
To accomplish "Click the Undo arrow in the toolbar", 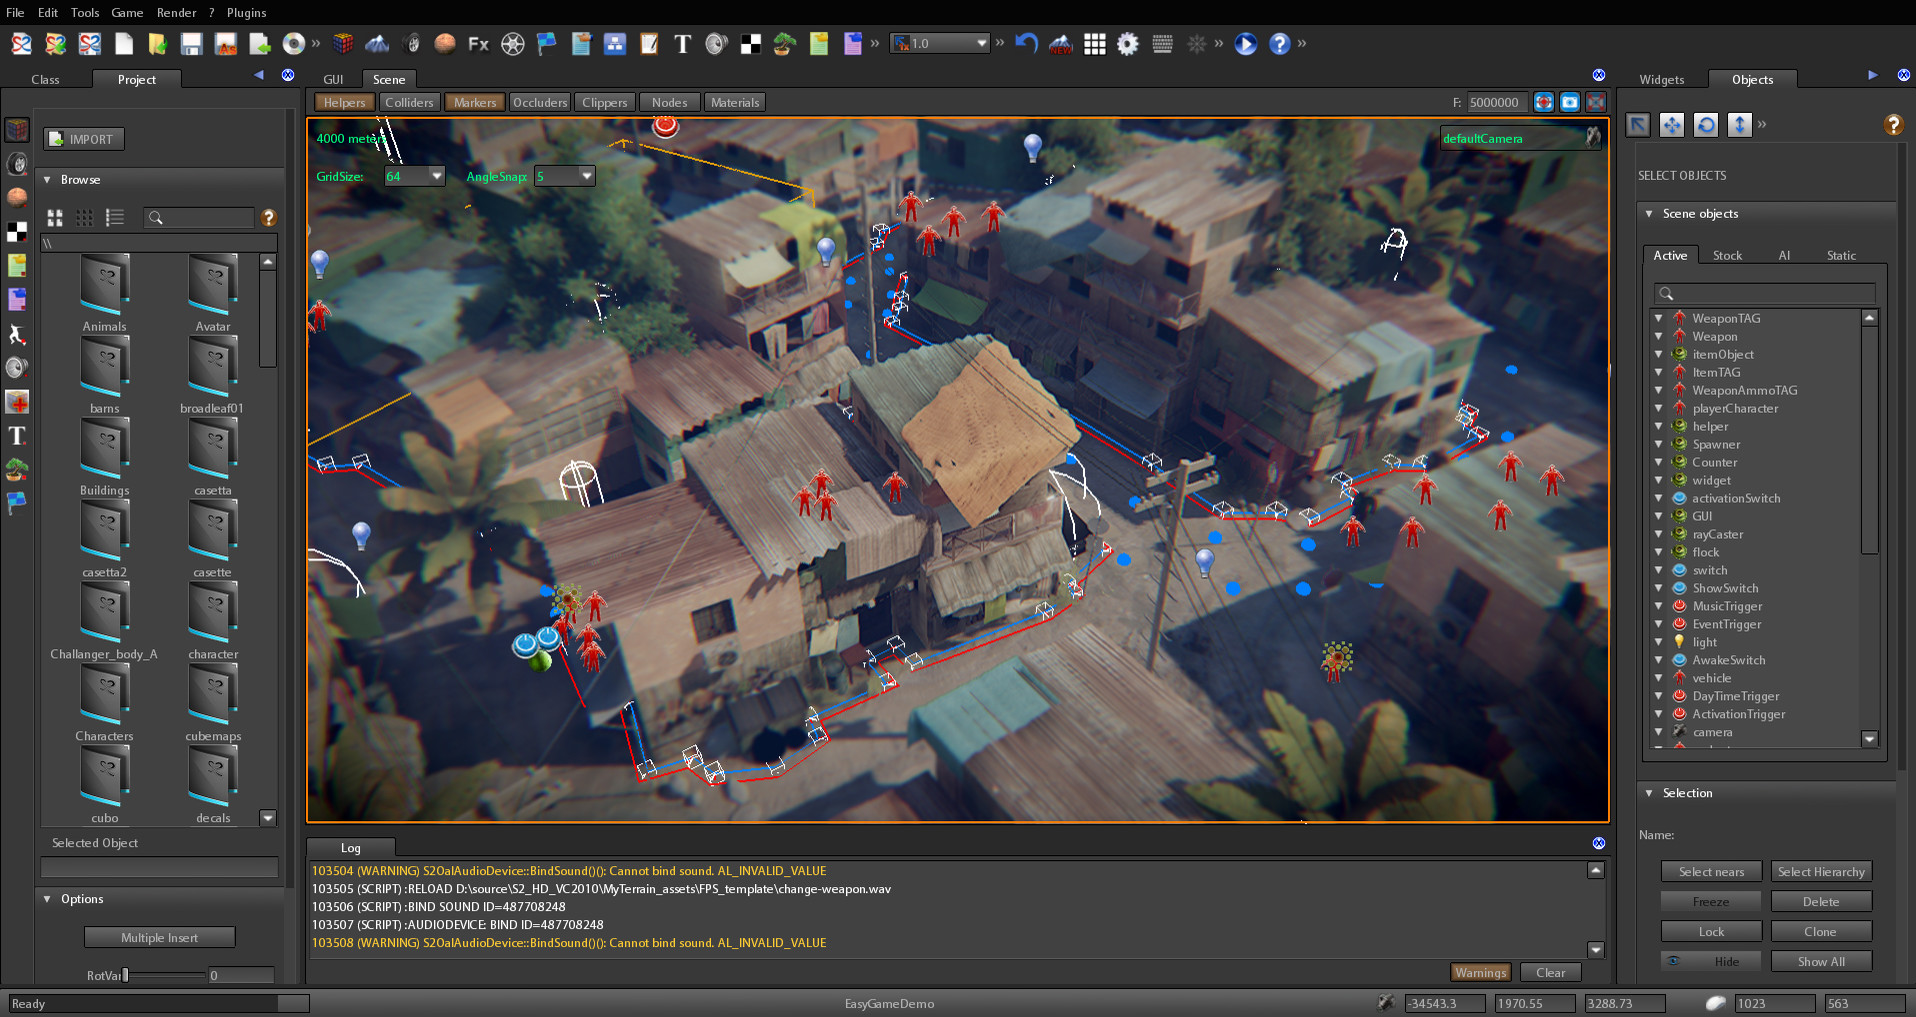I will click(x=1026, y=44).
